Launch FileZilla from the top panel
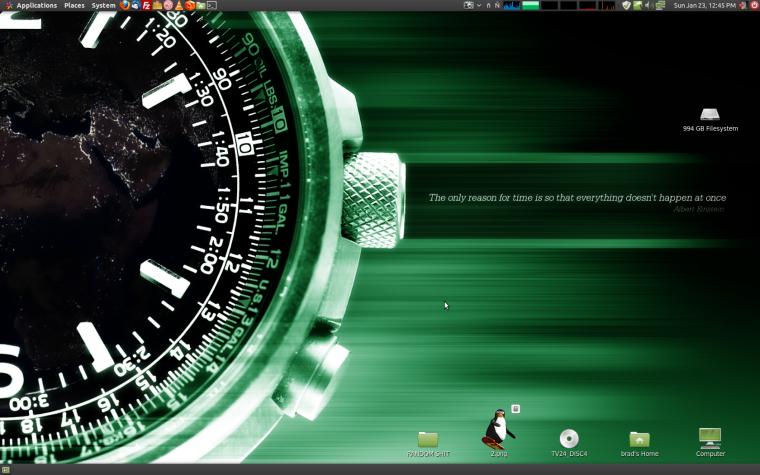The height and width of the screenshot is (475, 760). click(146, 5)
